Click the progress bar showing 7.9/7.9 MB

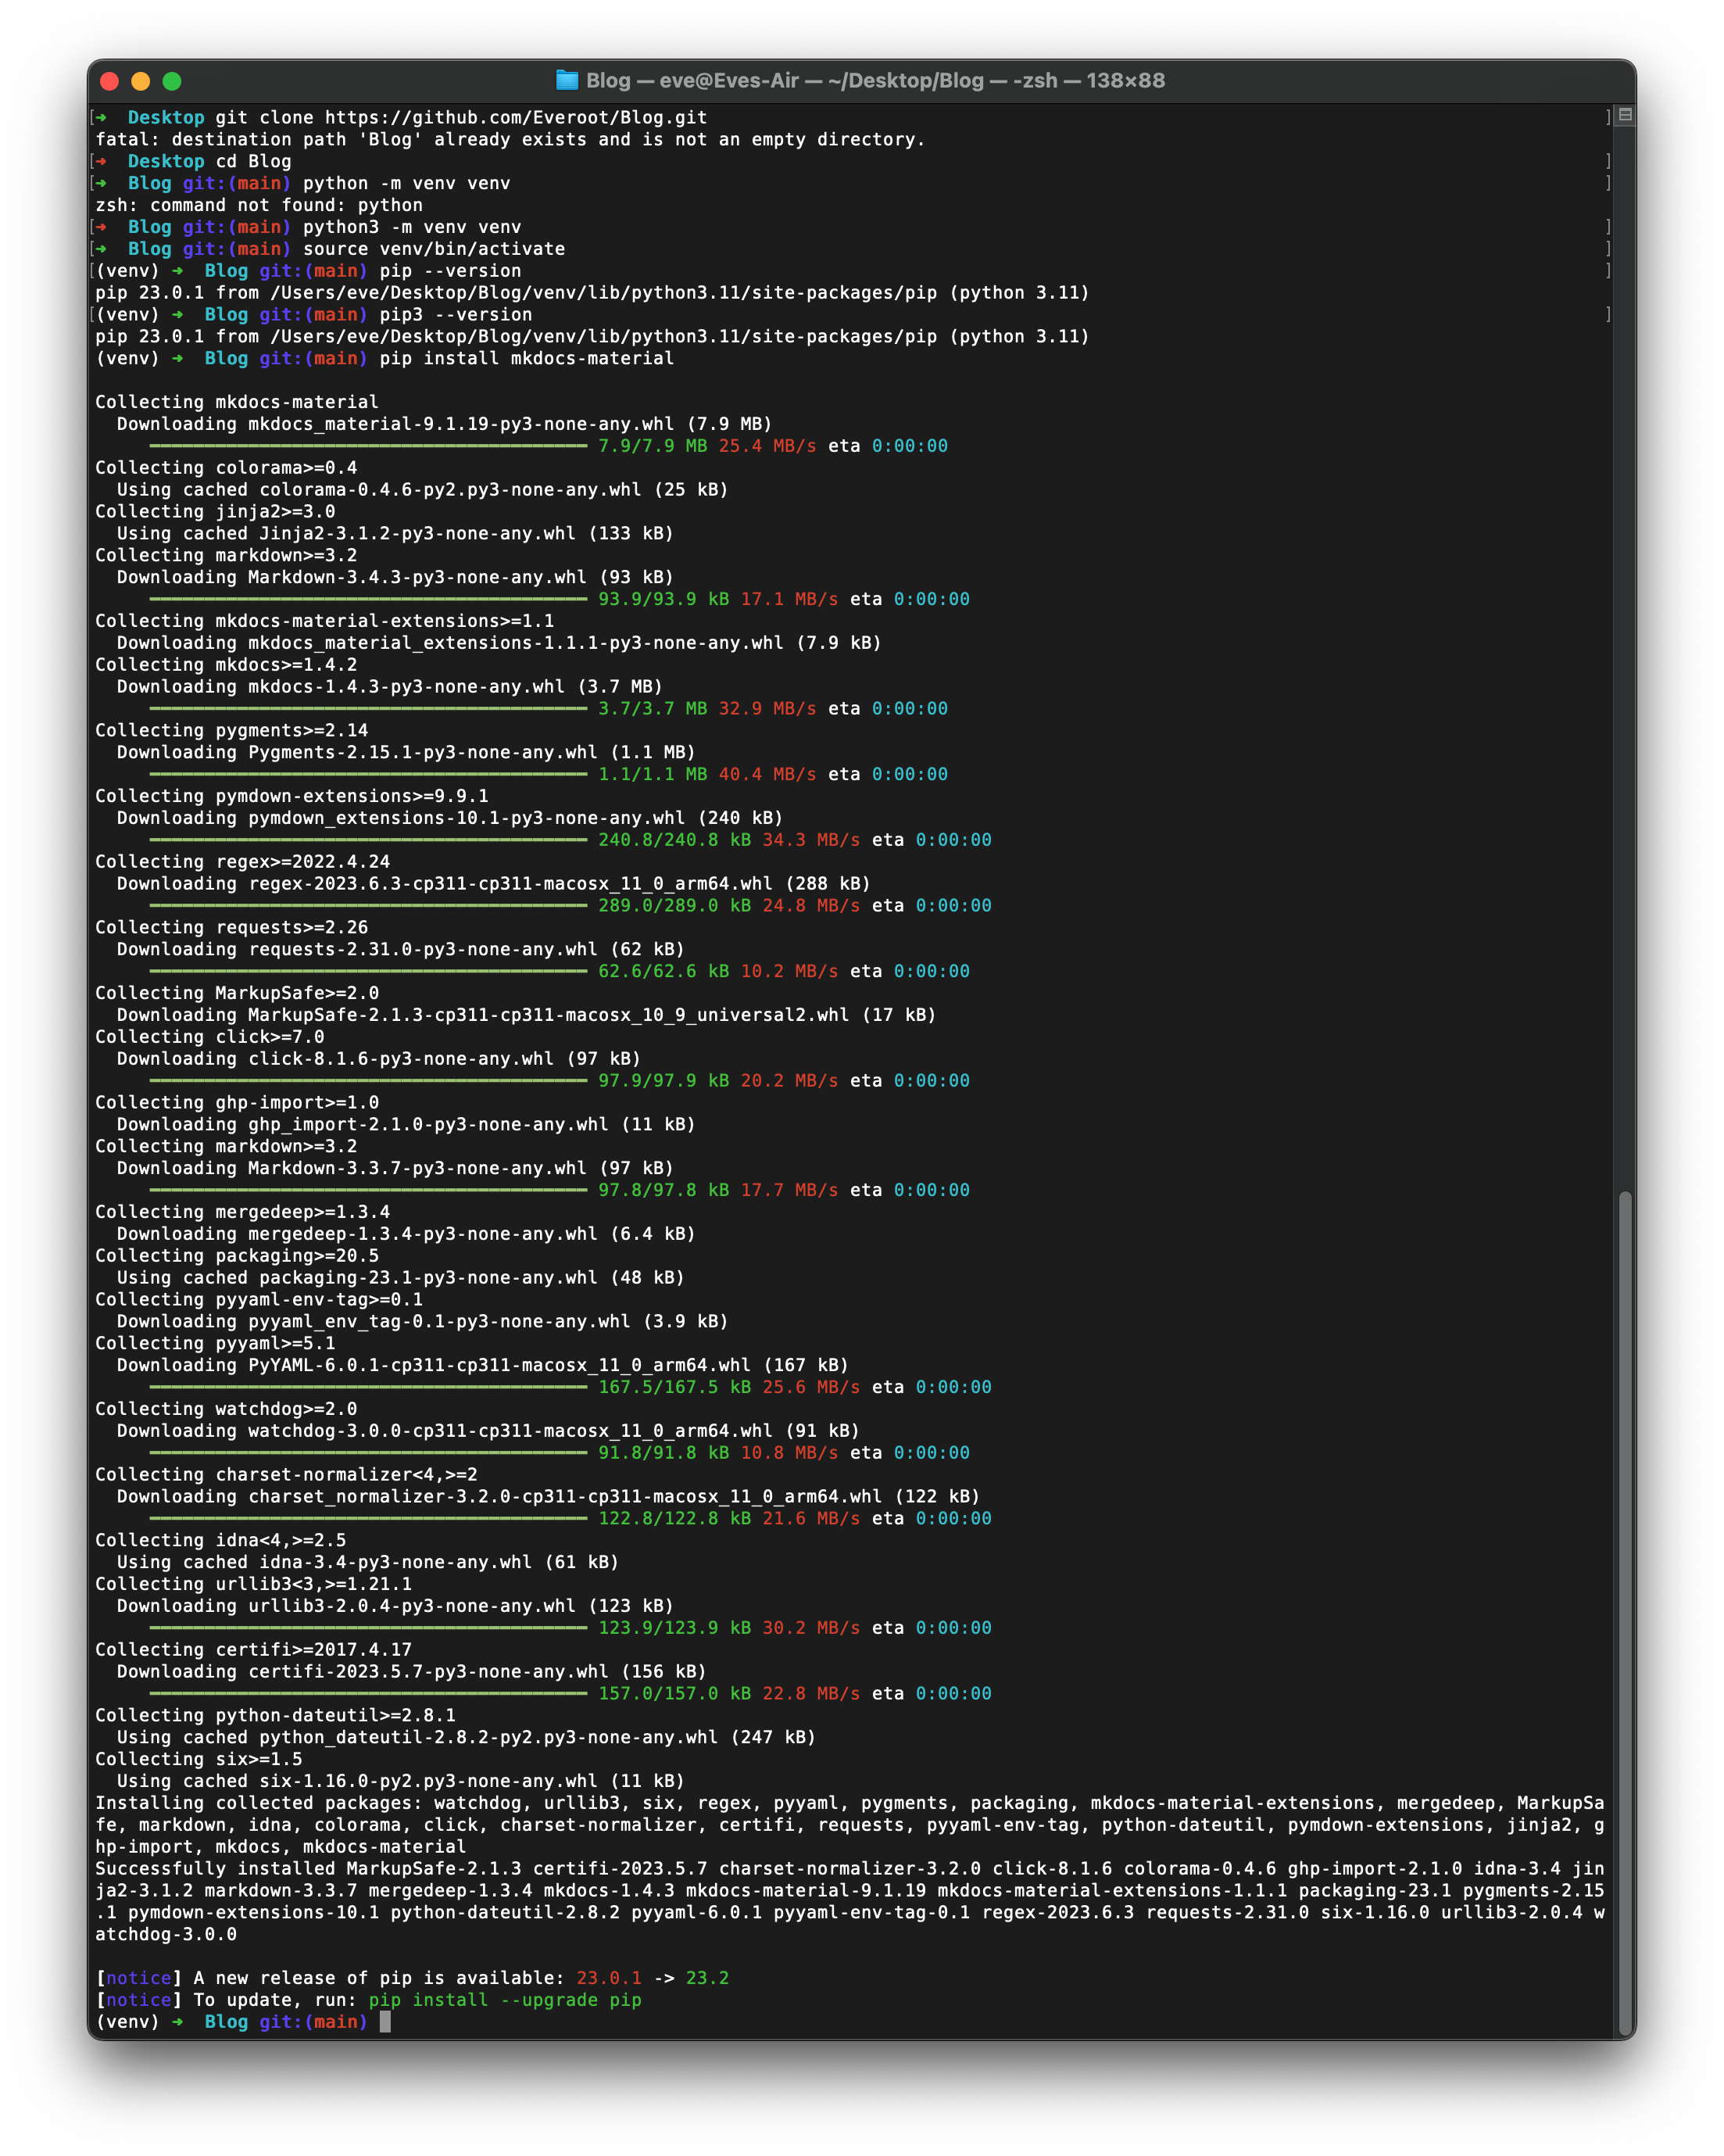click(x=368, y=446)
